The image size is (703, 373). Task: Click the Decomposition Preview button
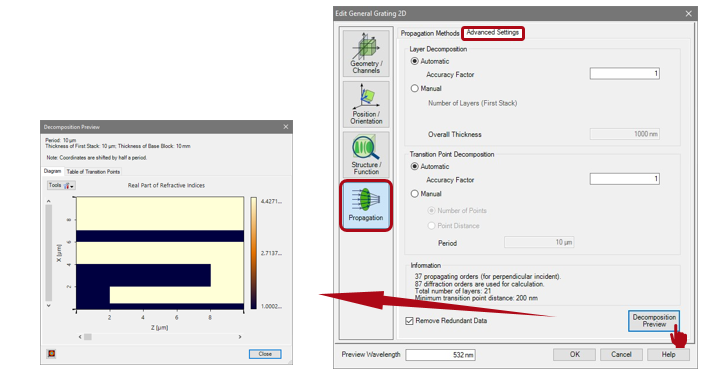[654, 321]
